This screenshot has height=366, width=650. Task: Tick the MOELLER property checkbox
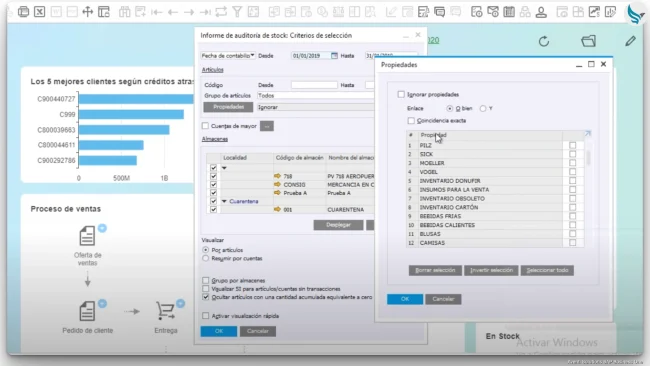pos(572,163)
